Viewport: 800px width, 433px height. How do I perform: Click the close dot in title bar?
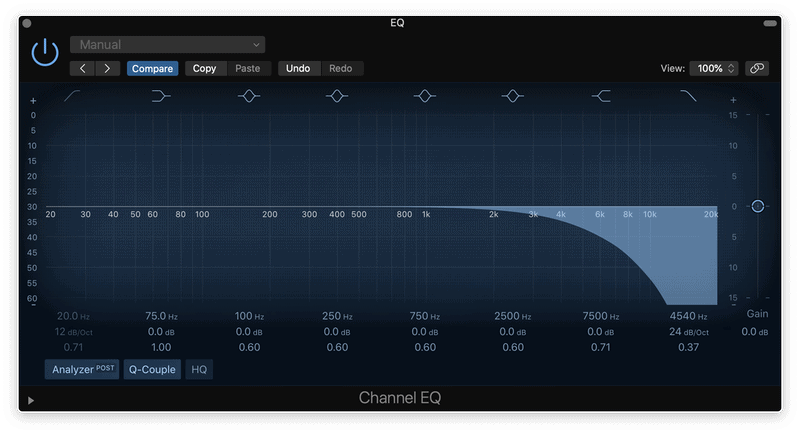coord(27,23)
